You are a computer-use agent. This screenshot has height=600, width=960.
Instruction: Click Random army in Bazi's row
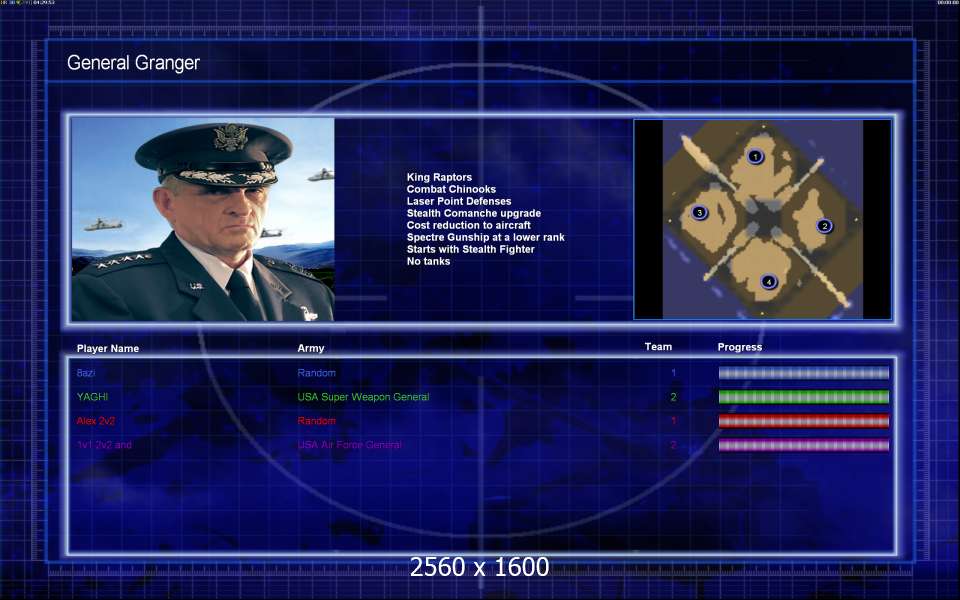[317, 373]
